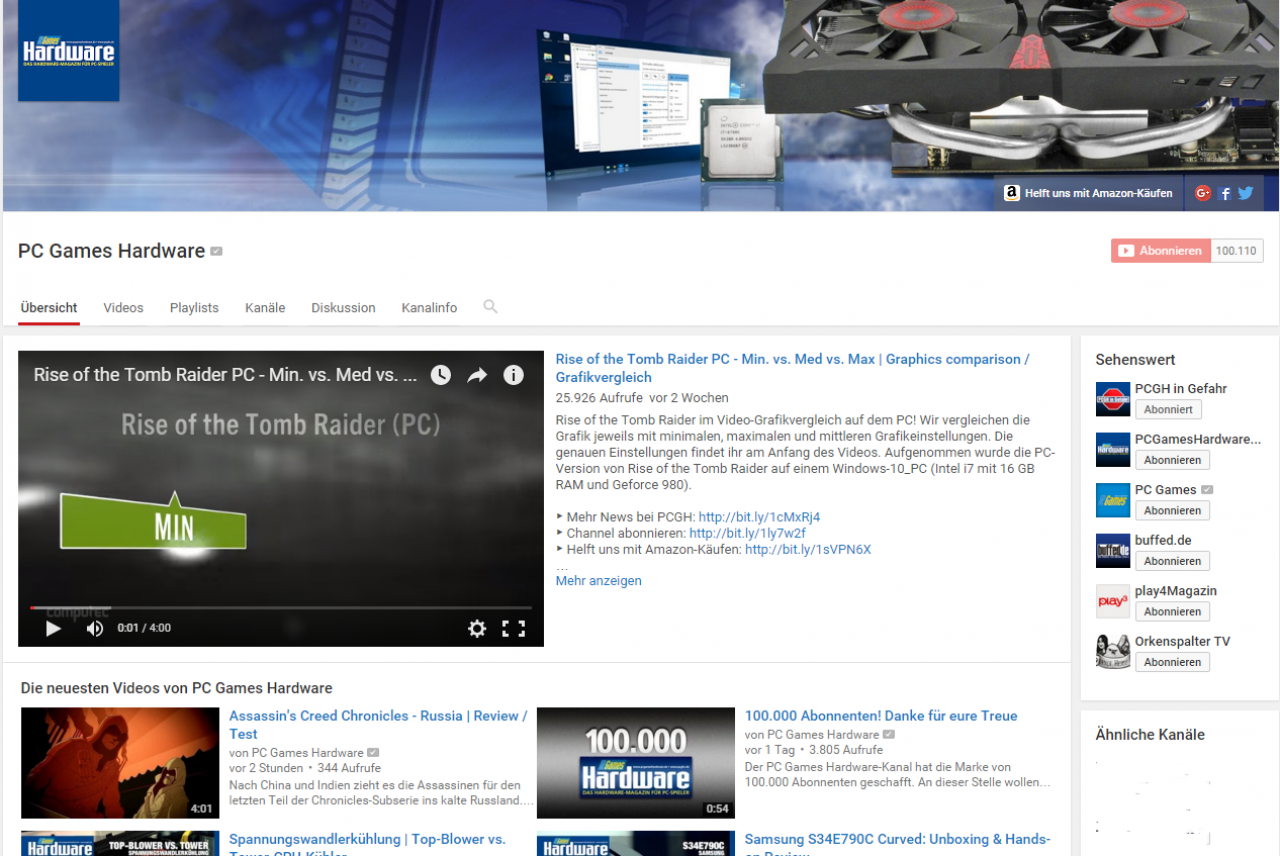Click the play4Magazin channel name
Viewport: 1280px width, 856px height.
1176,591
